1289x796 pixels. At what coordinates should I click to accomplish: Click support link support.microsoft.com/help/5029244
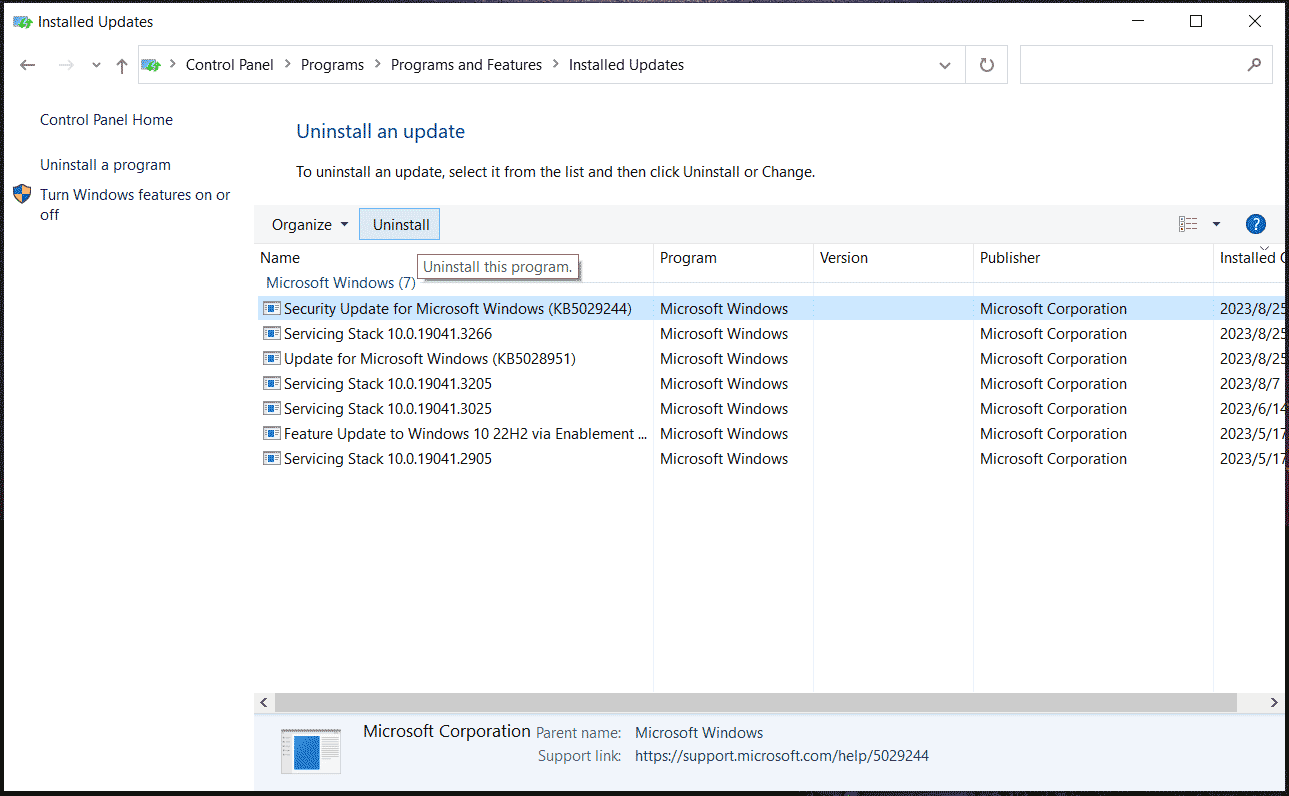pos(782,756)
